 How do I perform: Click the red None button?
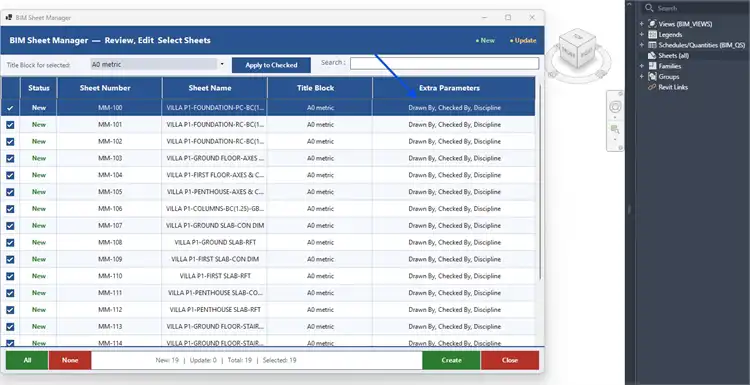[x=70, y=360]
